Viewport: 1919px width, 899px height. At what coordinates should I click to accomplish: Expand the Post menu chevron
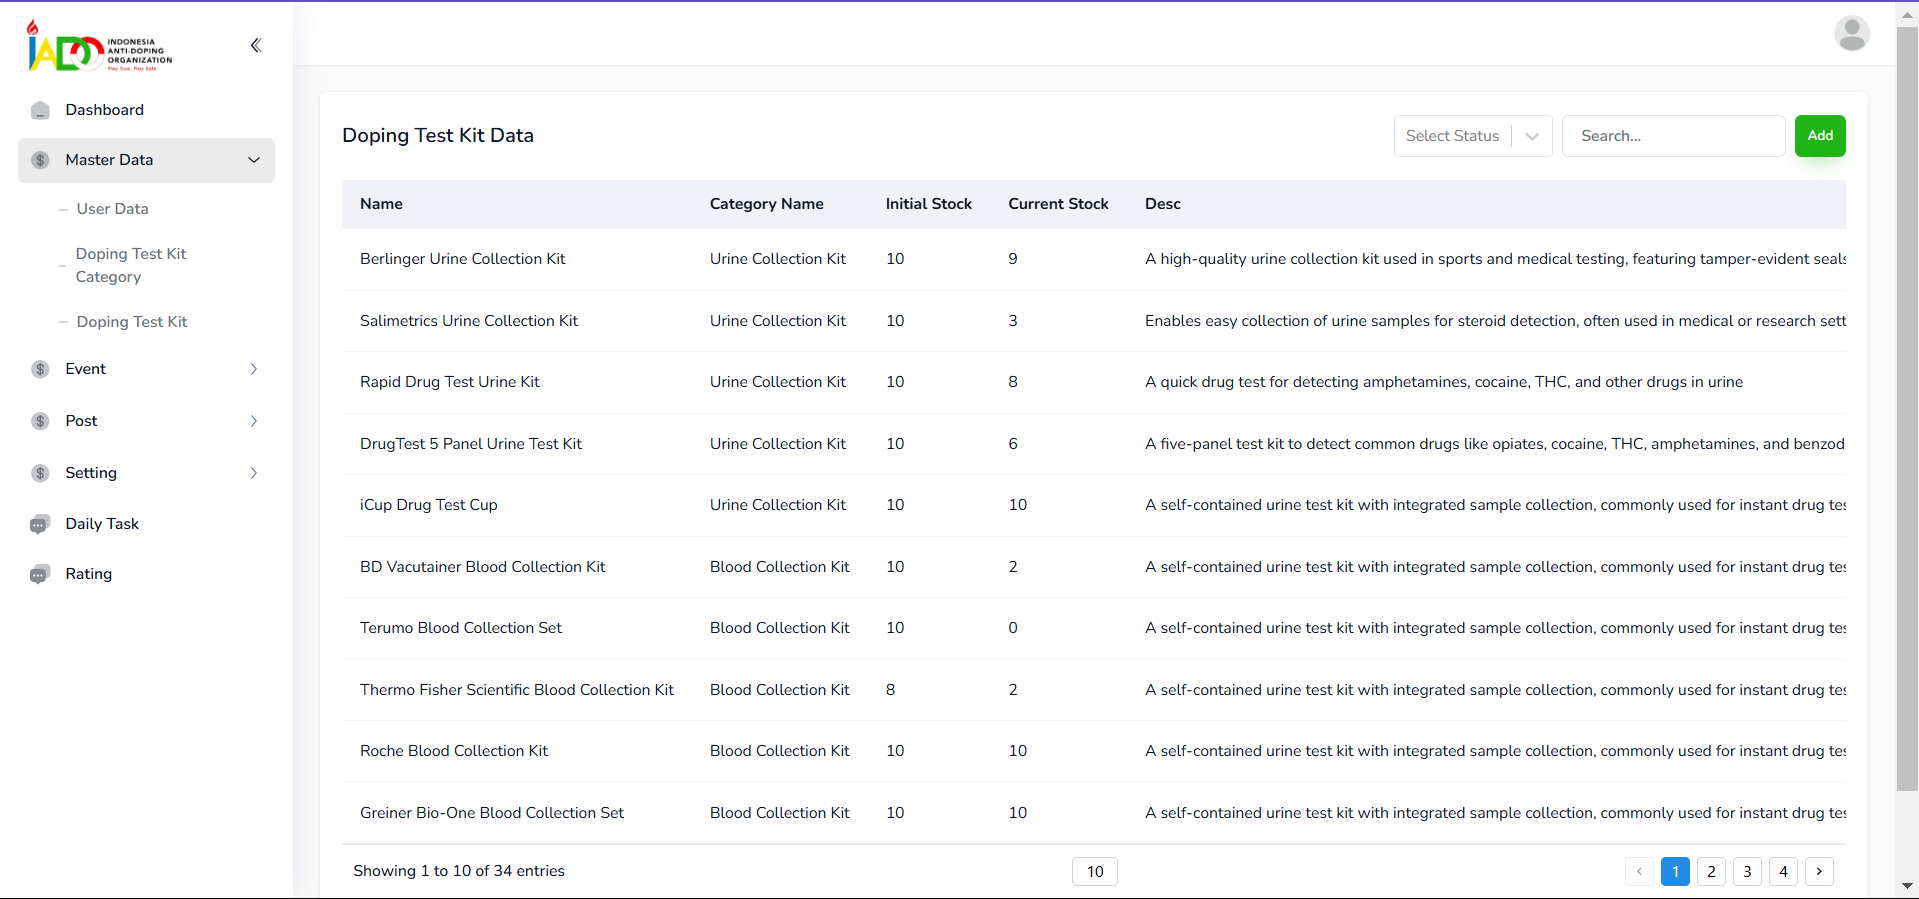(254, 421)
